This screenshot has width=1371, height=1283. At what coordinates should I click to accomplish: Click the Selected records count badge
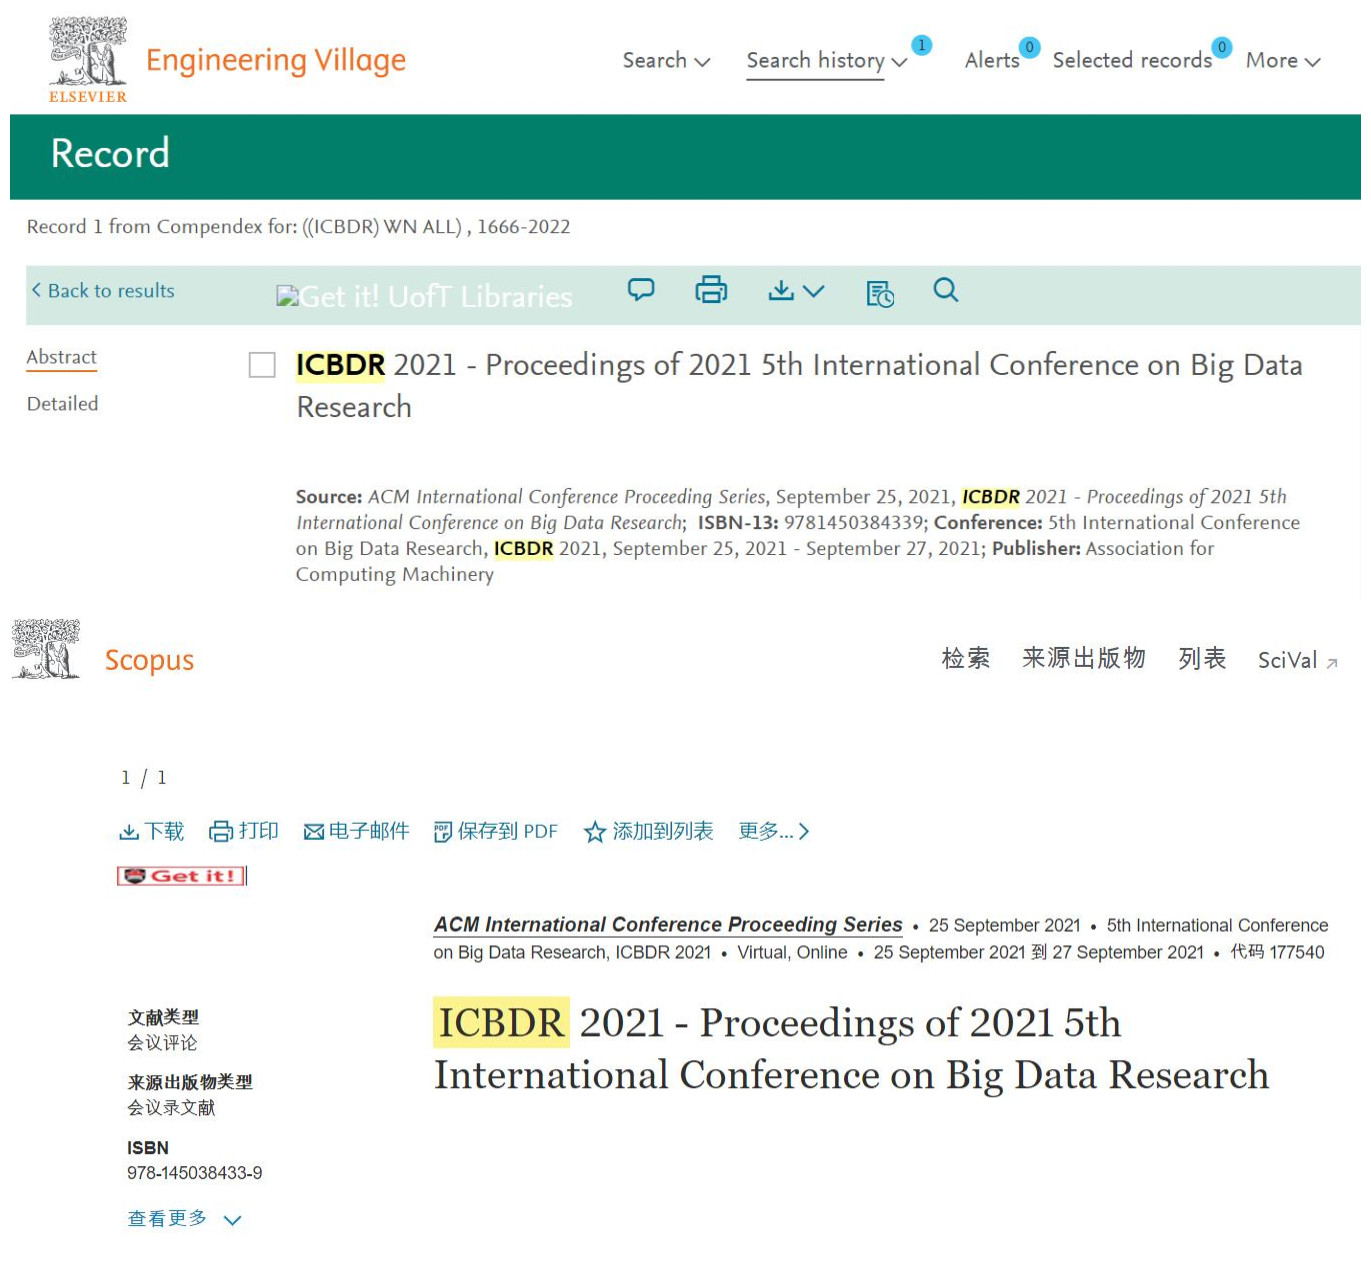(1221, 47)
